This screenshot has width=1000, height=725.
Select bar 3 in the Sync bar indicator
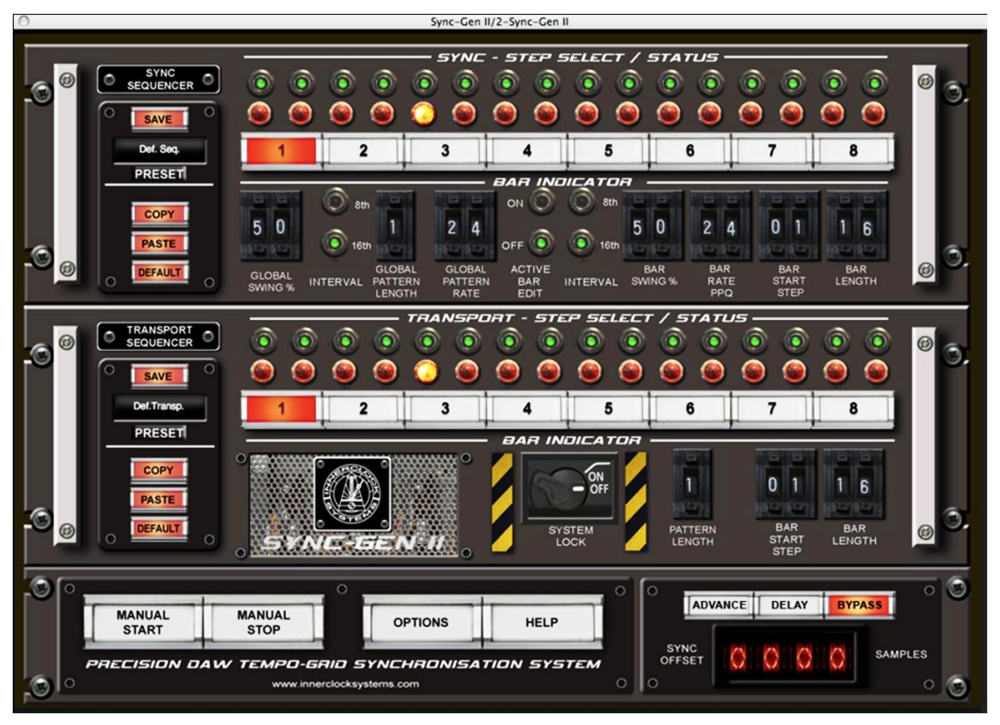(x=445, y=151)
